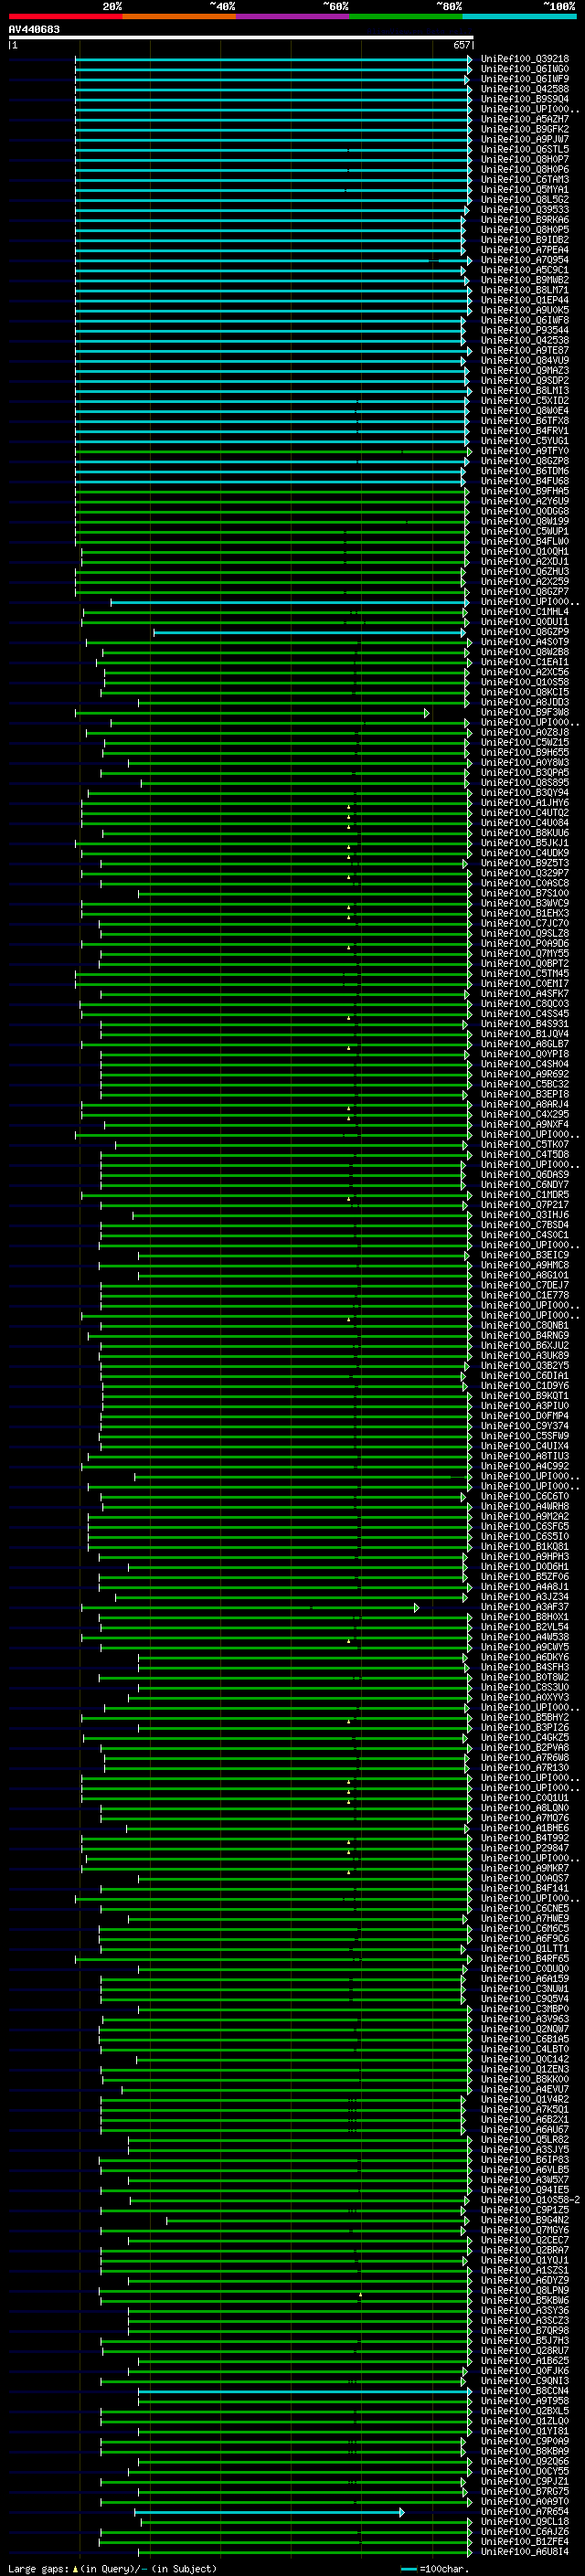Open hit UniRef100_Q6IWG0
Screen dimensions: 585x2576
[525, 69]
